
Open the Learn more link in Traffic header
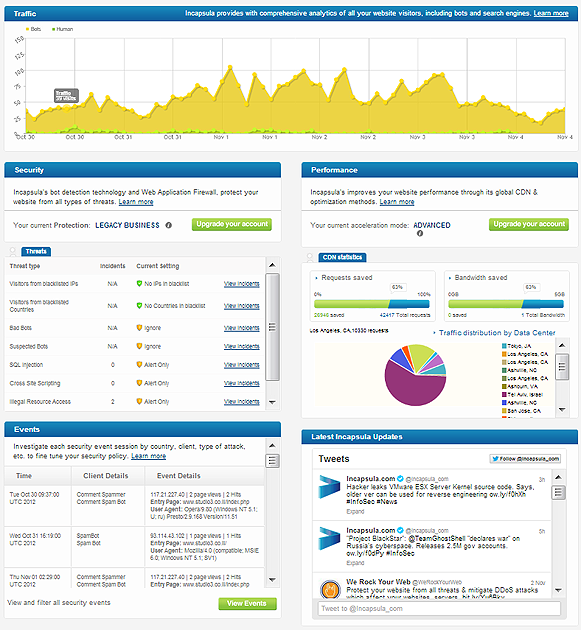(550, 13)
